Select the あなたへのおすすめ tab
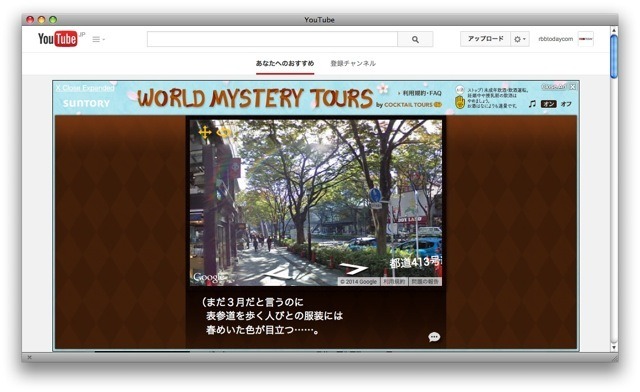Screen dimensions: 640x392 coord(285,63)
